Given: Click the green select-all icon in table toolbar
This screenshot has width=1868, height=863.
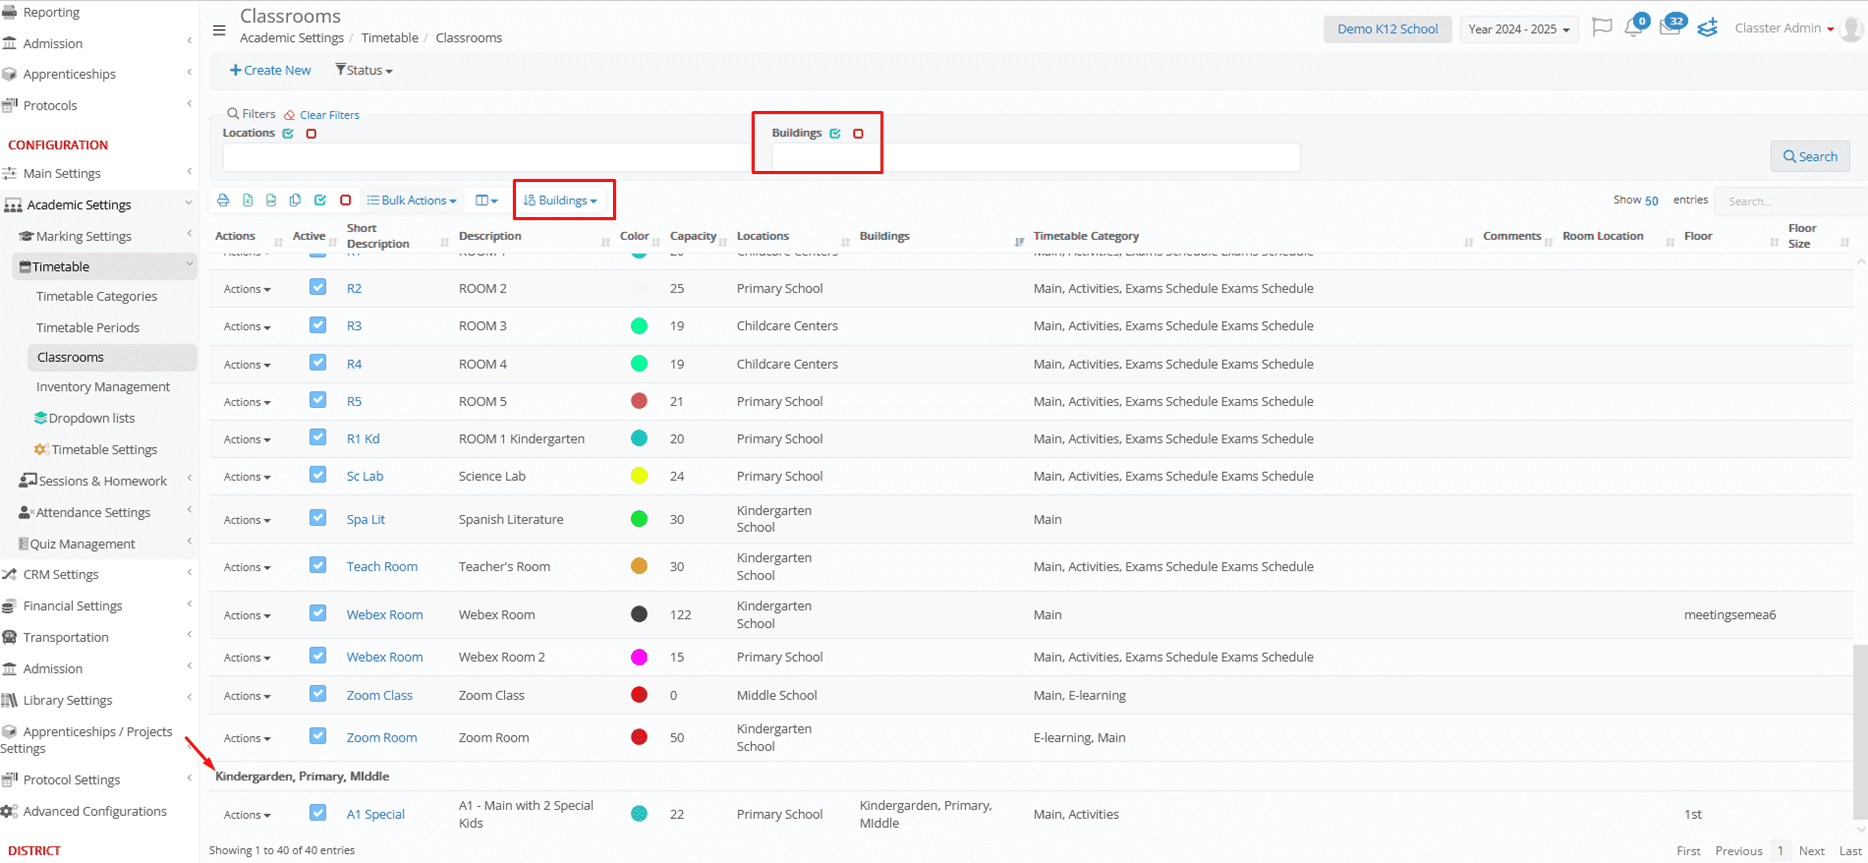Looking at the screenshot, I should click(320, 200).
